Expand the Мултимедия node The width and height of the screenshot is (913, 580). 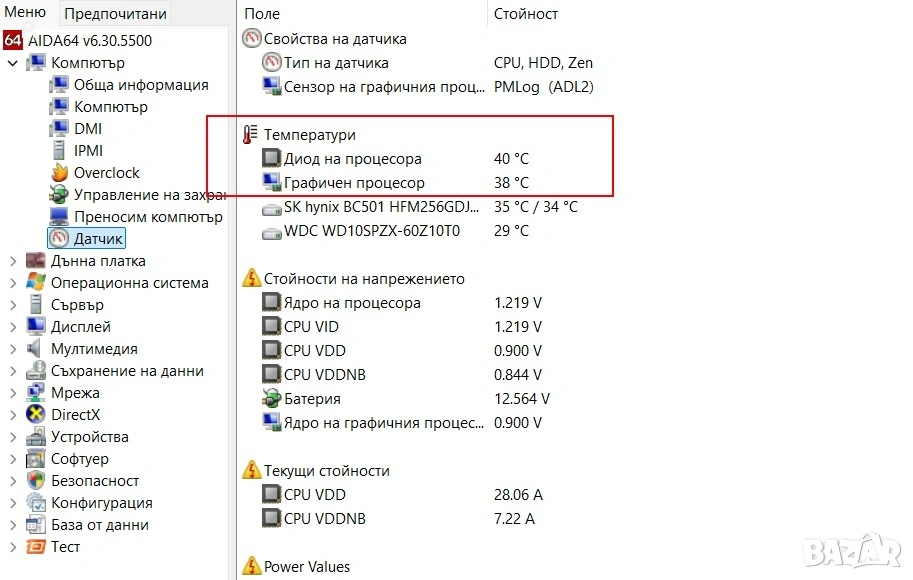[13, 349]
